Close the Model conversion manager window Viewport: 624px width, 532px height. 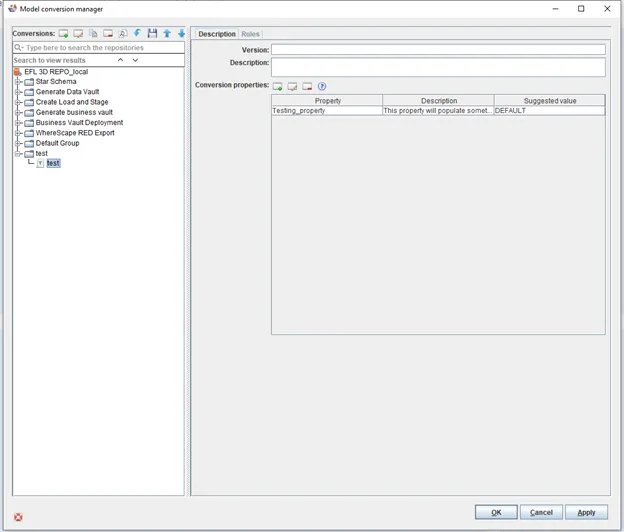[x=607, y=9]
